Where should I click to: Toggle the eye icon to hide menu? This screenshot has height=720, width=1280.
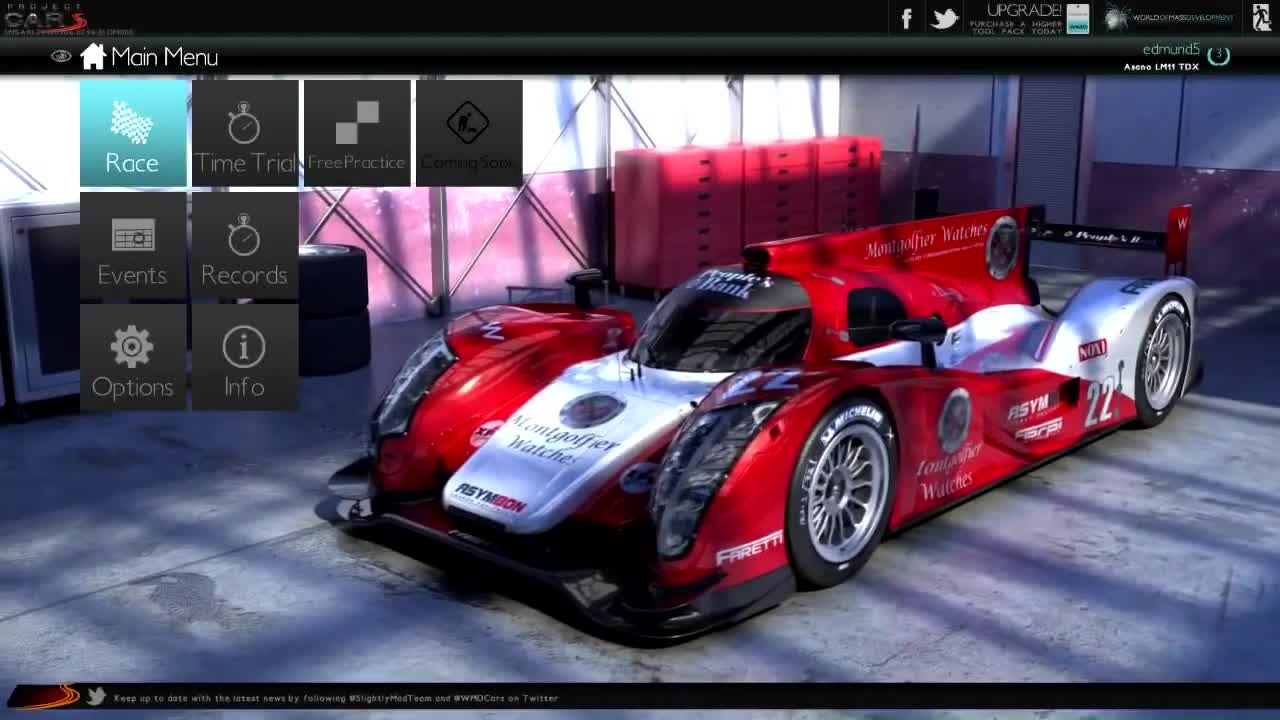(x=61, y=57)
